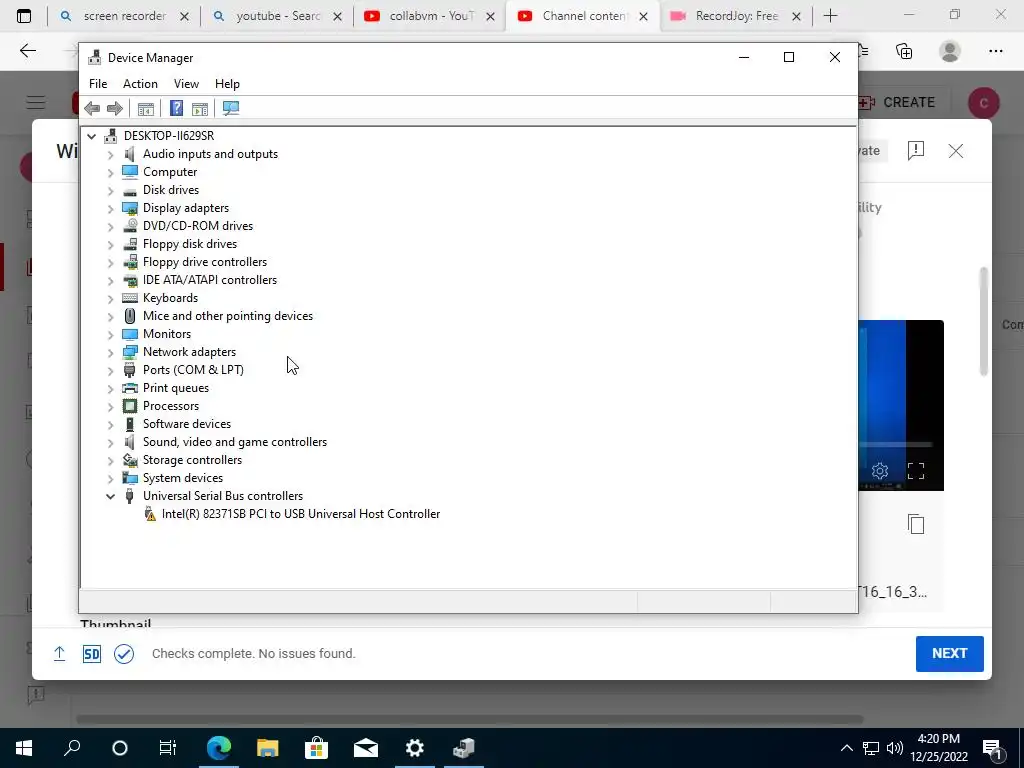Enter fullscreen on video preview

(x=916, y=471)
